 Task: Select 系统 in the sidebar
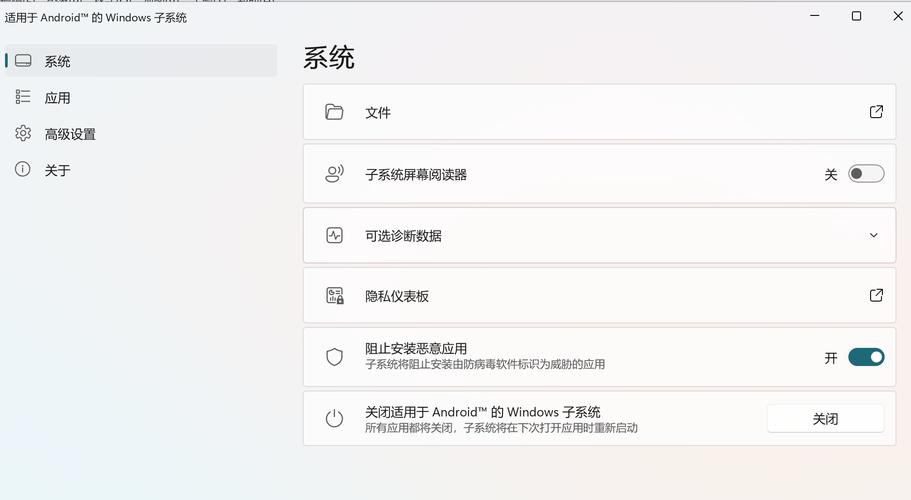(141, 60)
